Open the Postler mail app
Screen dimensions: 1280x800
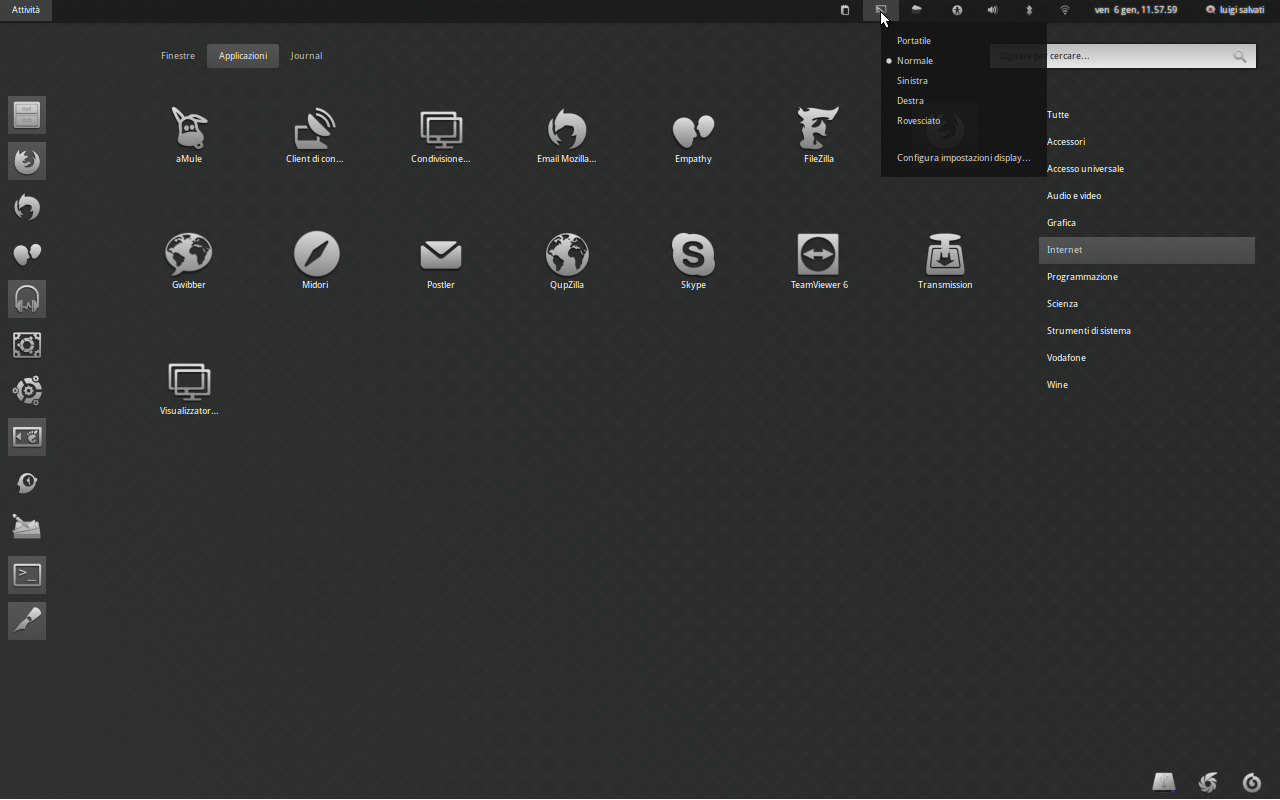pos(441,261)
